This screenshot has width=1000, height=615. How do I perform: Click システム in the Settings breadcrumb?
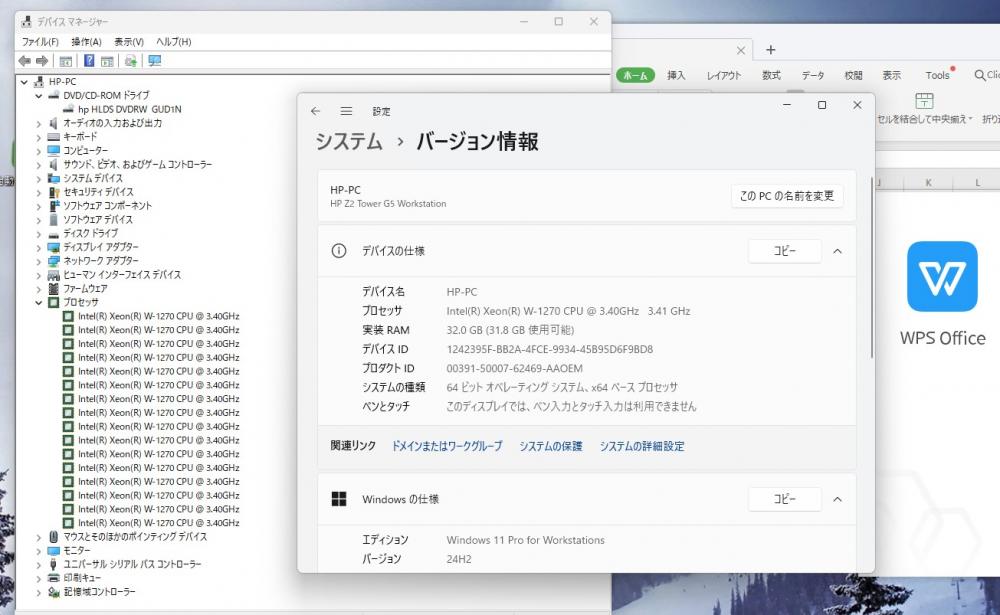pos(349,142)
